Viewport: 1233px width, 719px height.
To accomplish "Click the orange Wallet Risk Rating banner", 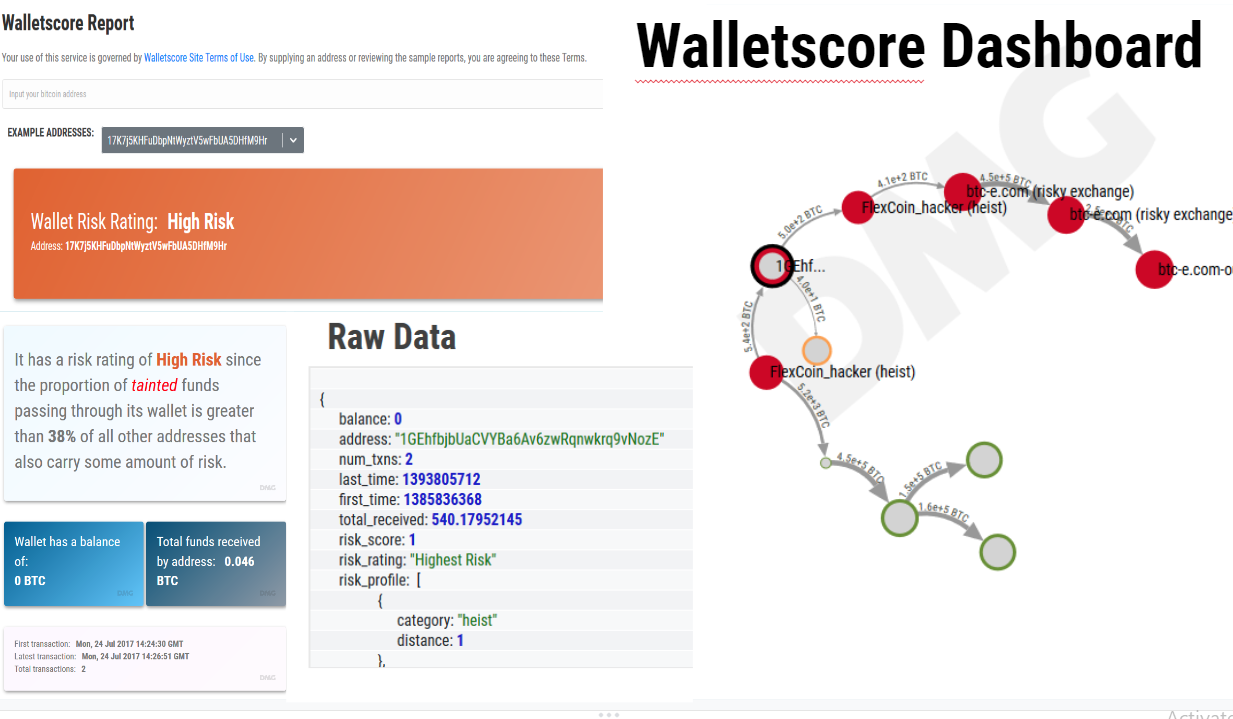I will 308,233.
